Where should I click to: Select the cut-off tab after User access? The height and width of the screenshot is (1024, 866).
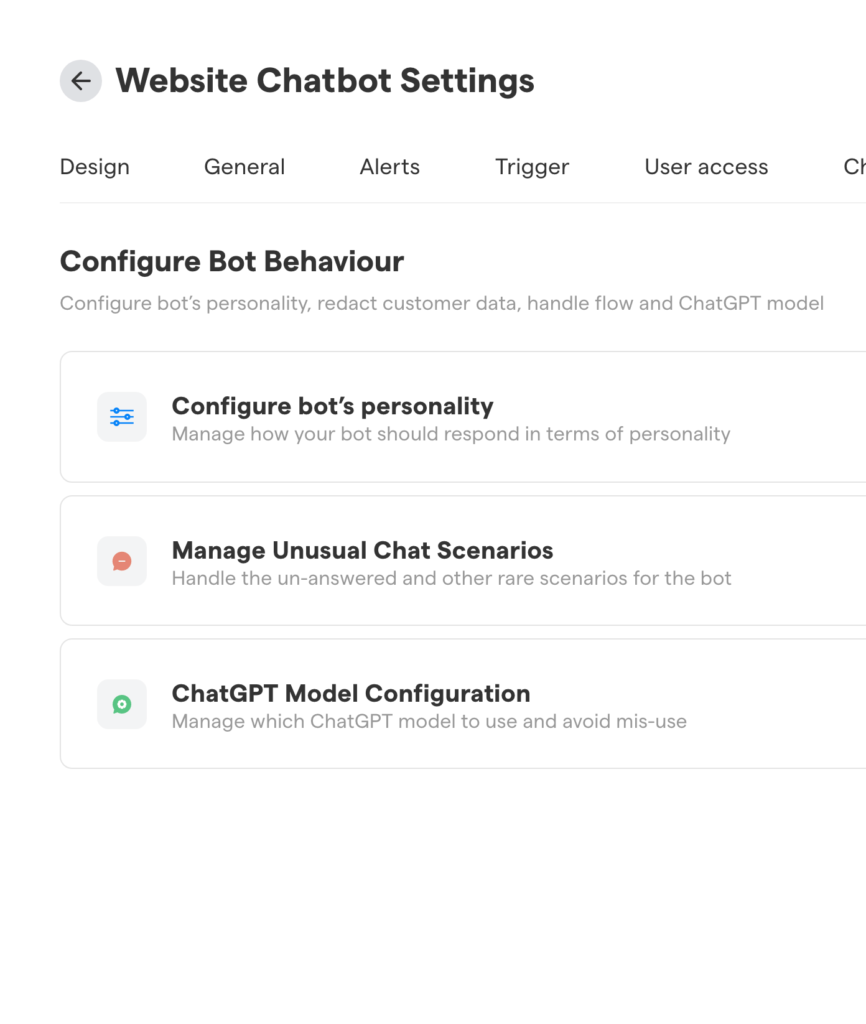854,167
